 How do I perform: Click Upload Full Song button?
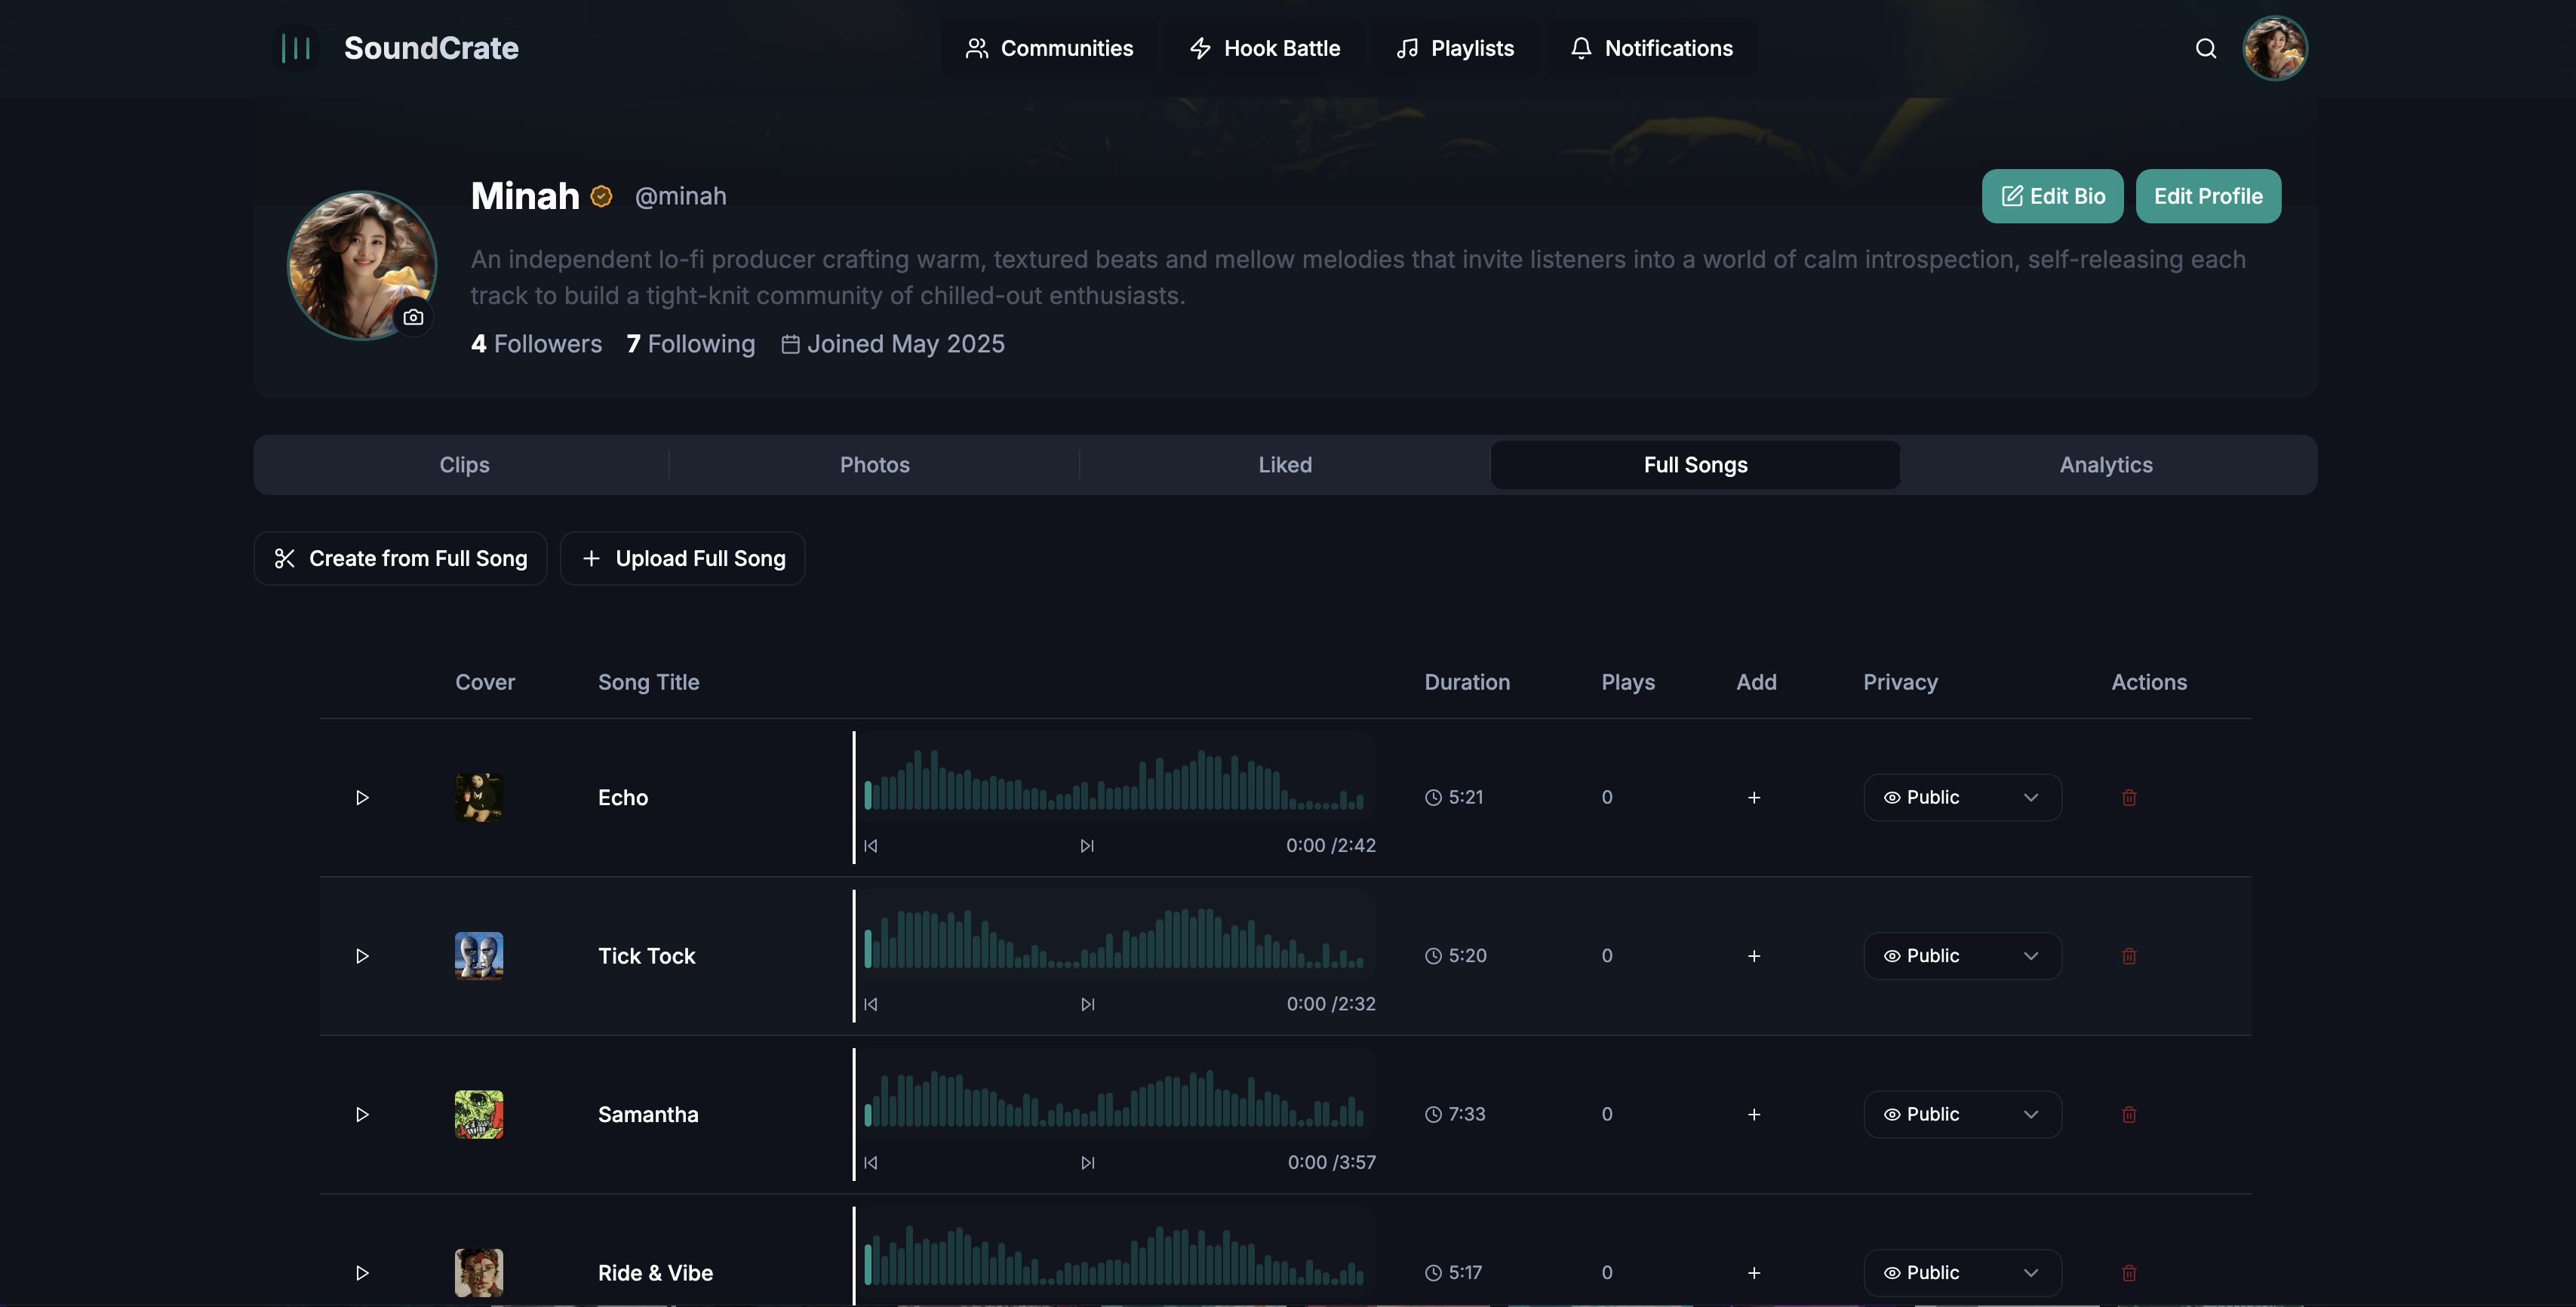click(x=683, y=558)
